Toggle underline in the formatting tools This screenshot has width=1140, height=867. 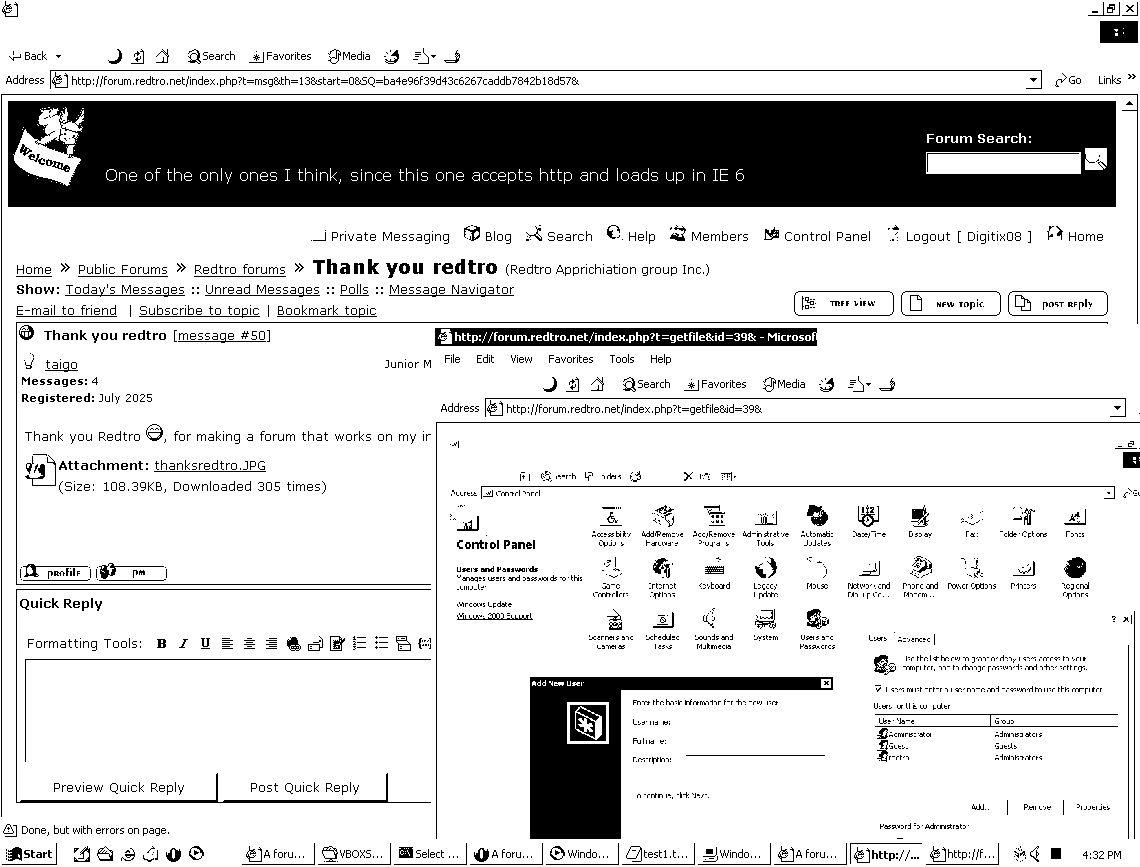pyautogui.click(x=205, y=644)
